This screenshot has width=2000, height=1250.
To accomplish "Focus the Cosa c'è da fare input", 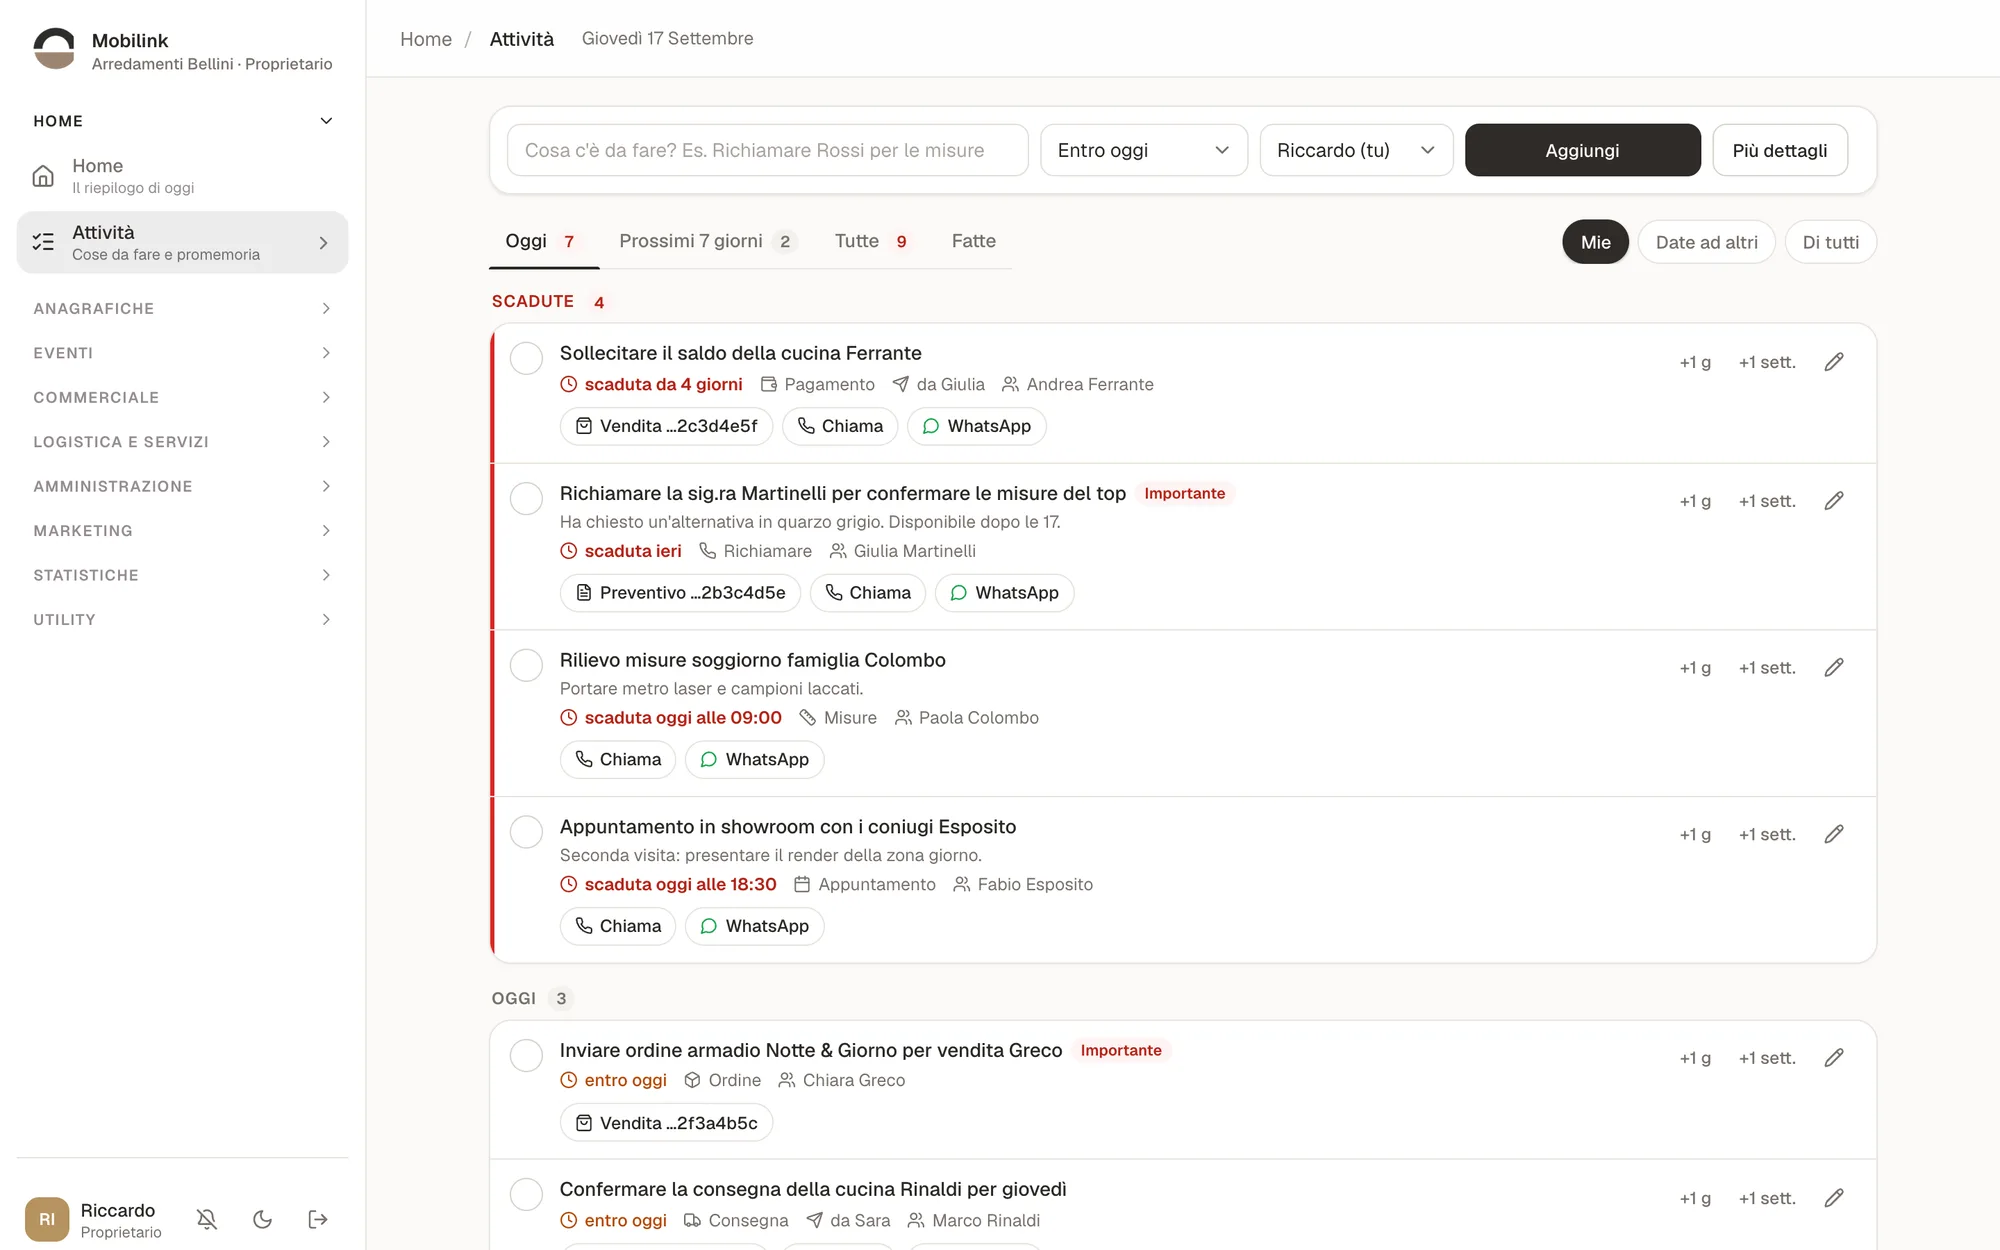I will click(x=767, y=150).
